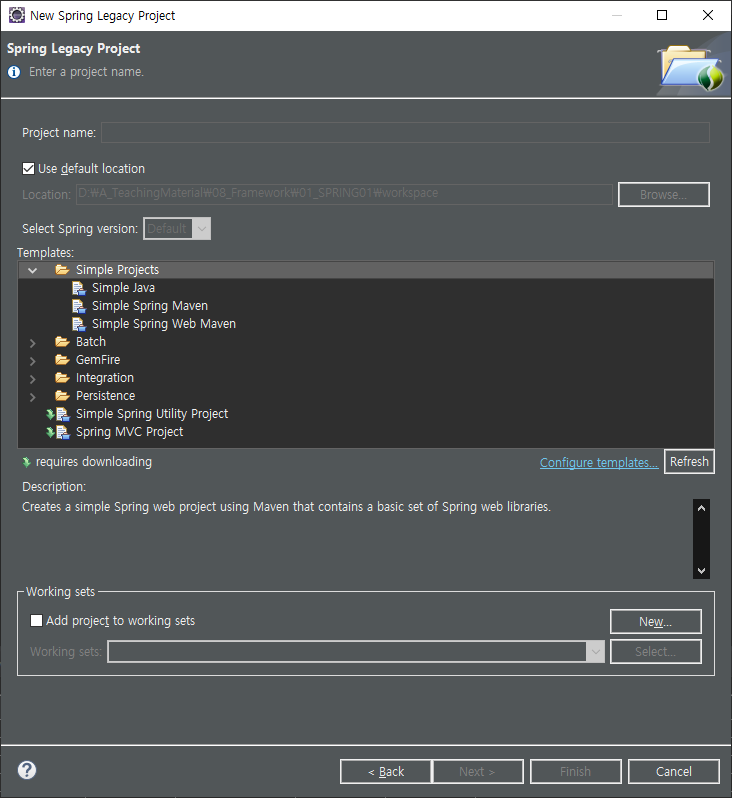Click the Simple Spring Web Maven icon
Screen dimensions: 732x798
click(78, 324)
